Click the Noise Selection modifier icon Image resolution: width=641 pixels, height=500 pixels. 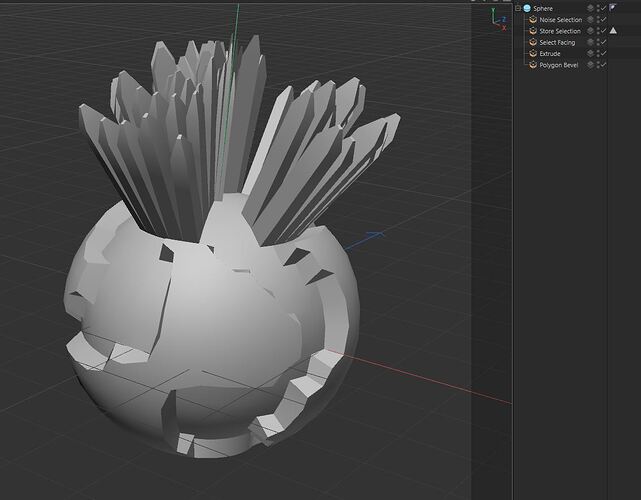533,20
